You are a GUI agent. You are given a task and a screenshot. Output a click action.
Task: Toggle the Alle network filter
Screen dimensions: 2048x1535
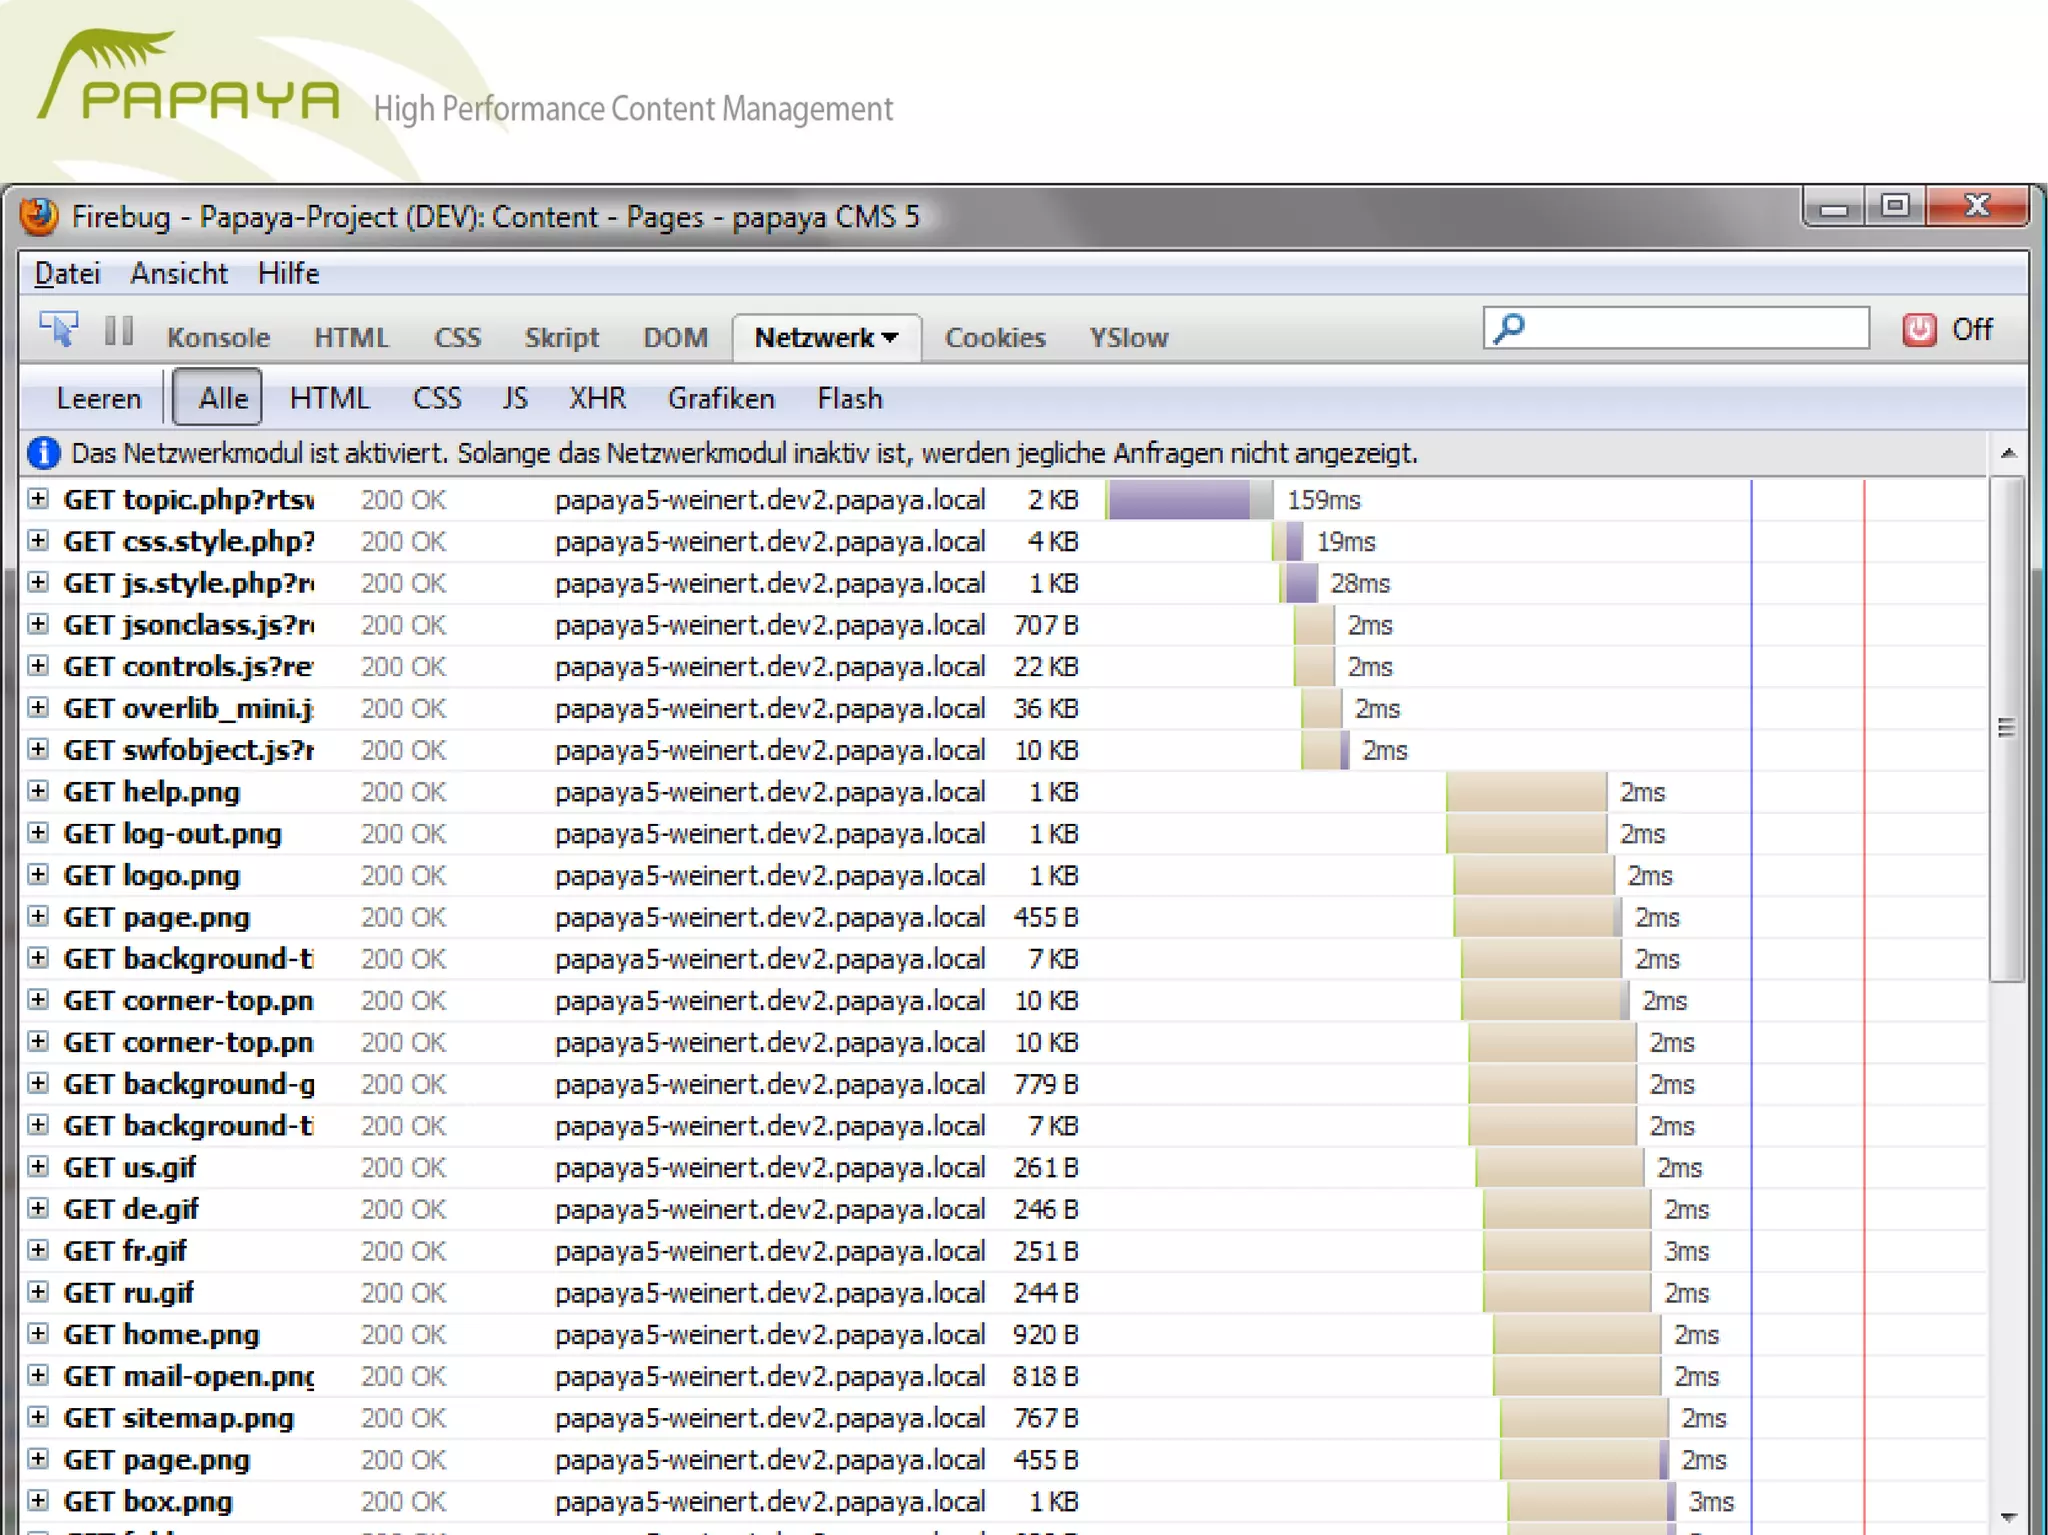click(218, 397)
